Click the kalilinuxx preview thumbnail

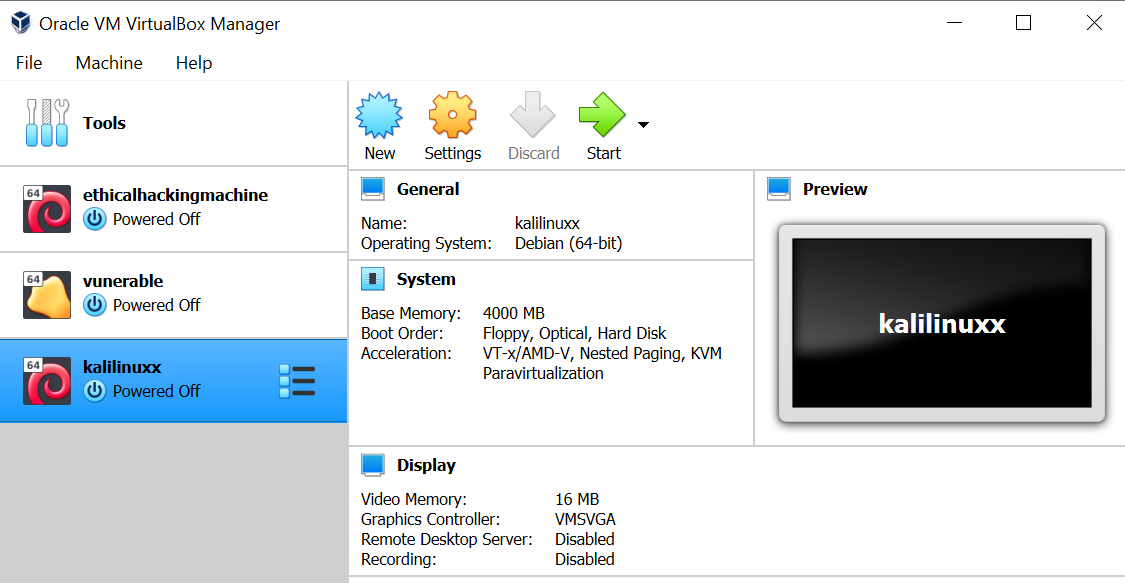[941, 323]
